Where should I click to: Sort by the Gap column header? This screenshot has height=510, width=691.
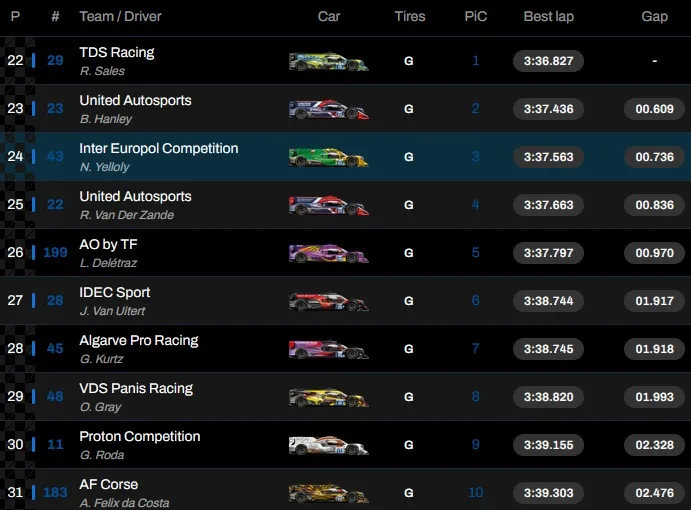[655, 16]
